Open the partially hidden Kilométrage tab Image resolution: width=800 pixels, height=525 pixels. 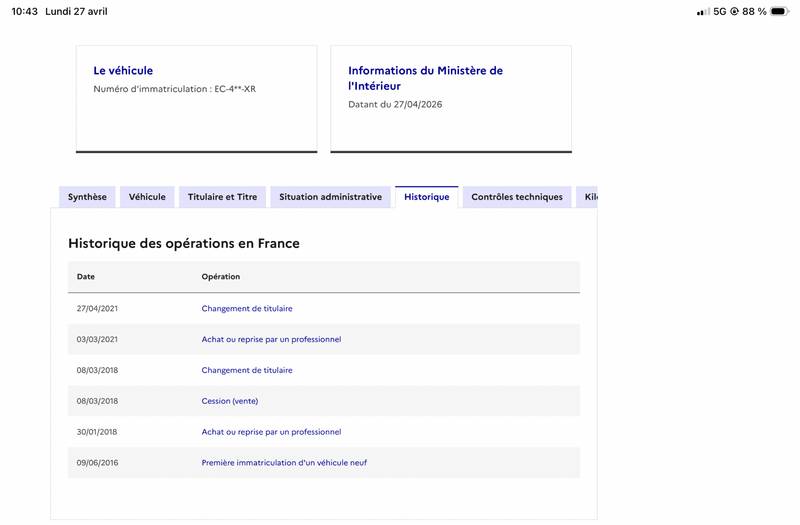click(587, 197)
